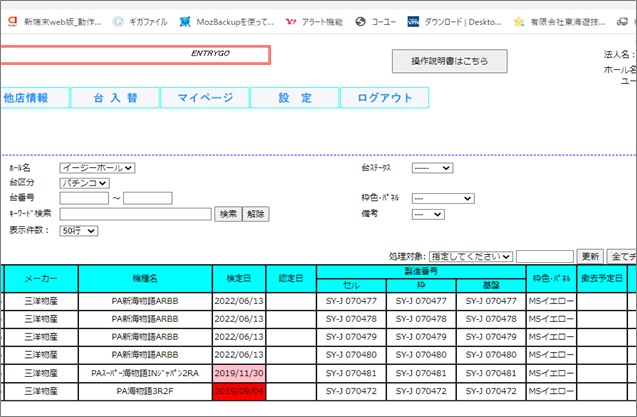Change 表示件数 50行 dropdown
Image resolution: width=637 pixels, height=417 pixels.
click(79, 231)
